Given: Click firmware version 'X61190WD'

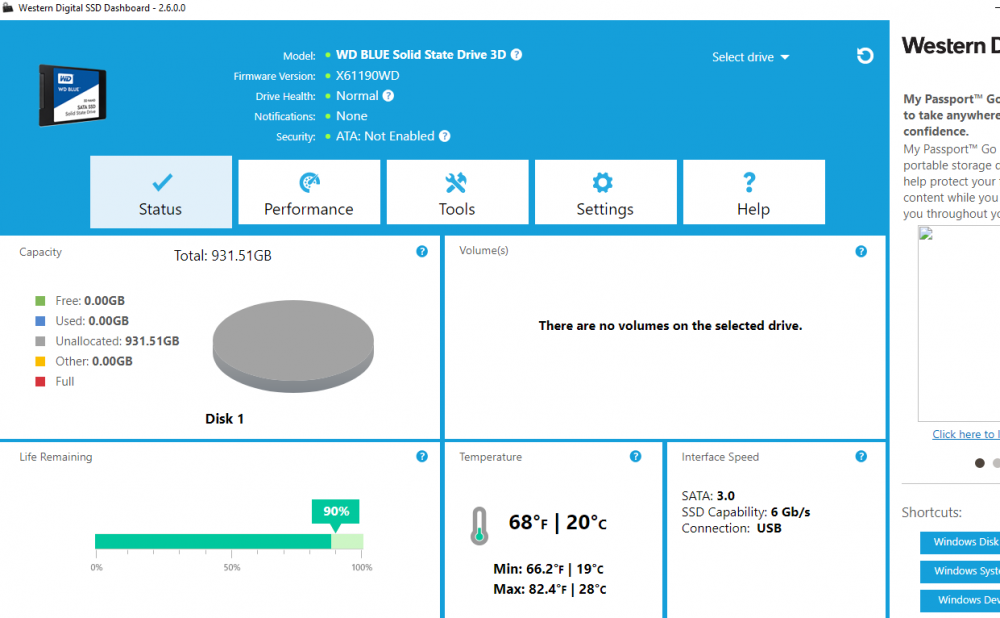Looking at the screenshot, I should pyautogui.click(x=367, y=76).
